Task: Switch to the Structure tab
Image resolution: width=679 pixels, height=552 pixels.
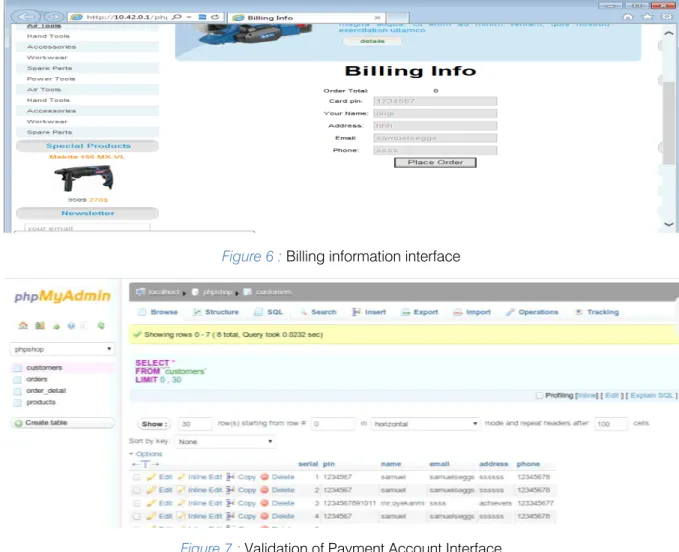Action: [216, 312]
